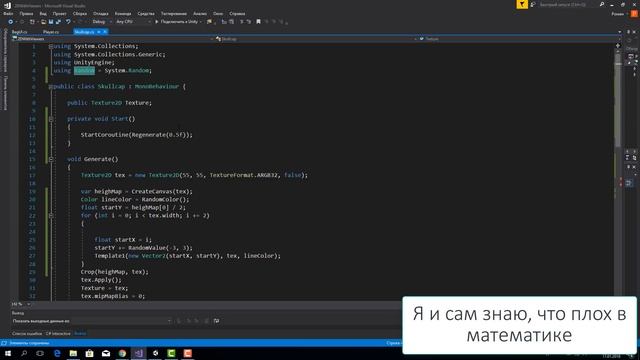Click the editor vertical scrollbar thumb
This screenshot has height=360, width=640.
tap(618, 100)
